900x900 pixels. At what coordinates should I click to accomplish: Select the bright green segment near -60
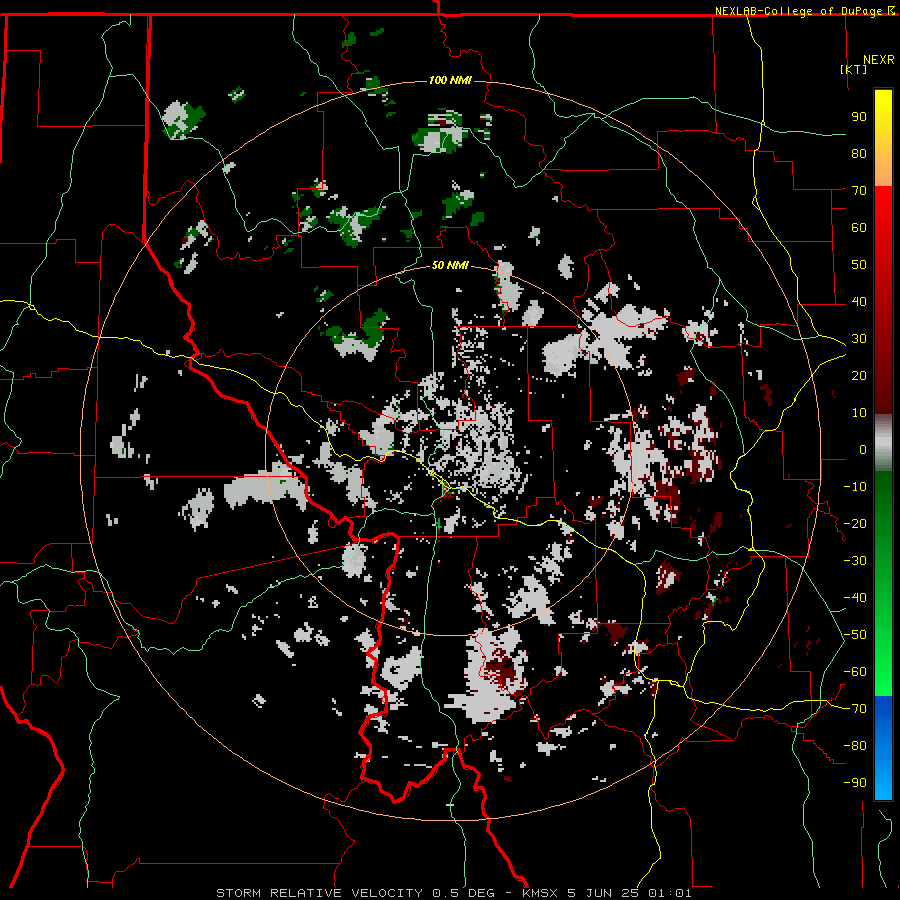coord(883,672)
